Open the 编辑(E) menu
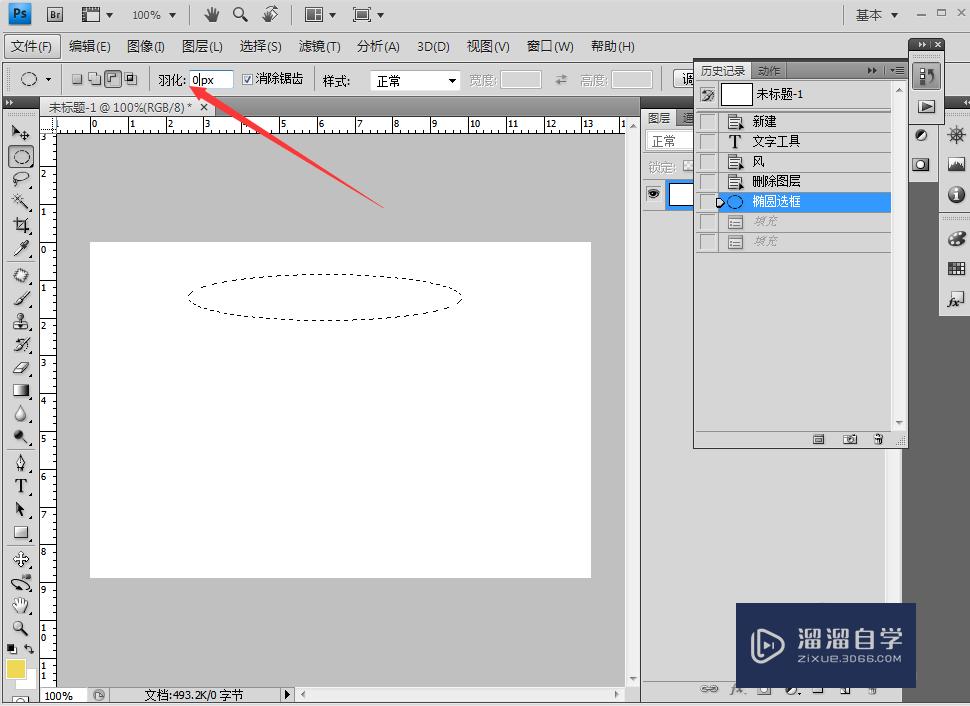Image resolution: width=970 pixels, height=706 pixels. click(x=90, y=46)
